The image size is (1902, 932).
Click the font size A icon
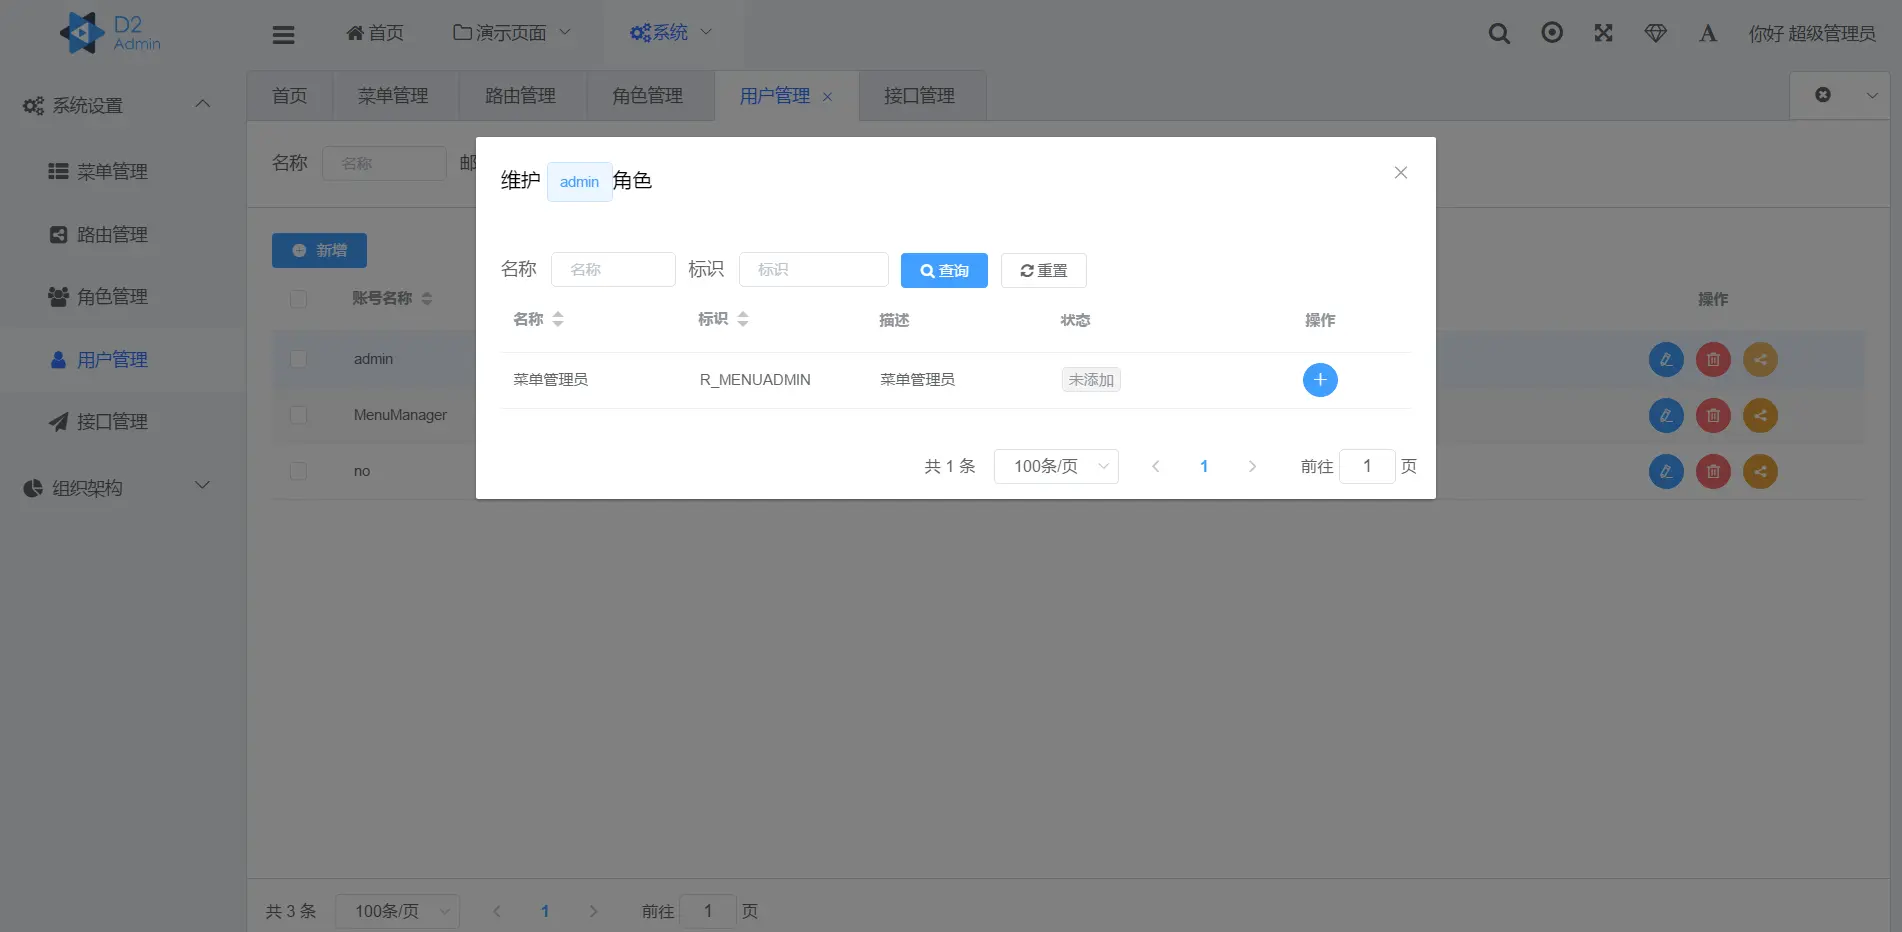(x=1708, y=33)
